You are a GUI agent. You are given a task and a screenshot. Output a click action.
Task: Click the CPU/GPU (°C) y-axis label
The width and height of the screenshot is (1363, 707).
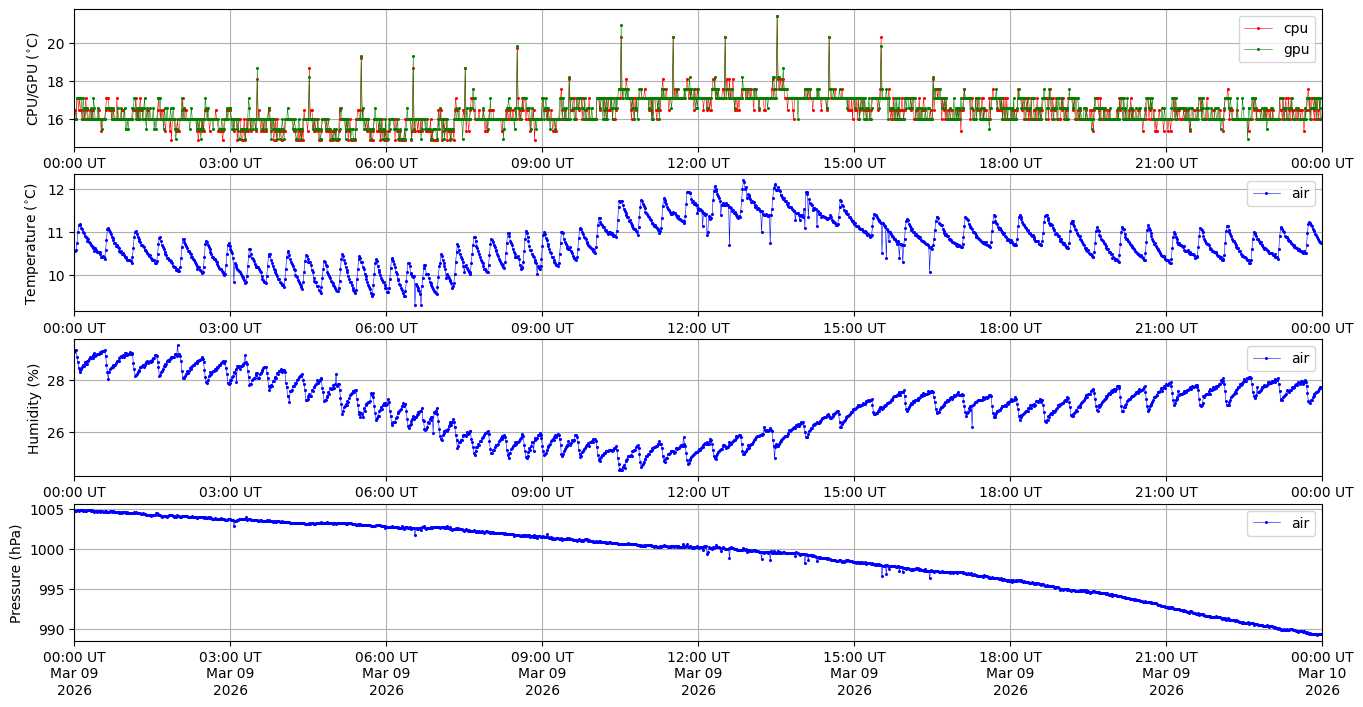tap(33, 79)
